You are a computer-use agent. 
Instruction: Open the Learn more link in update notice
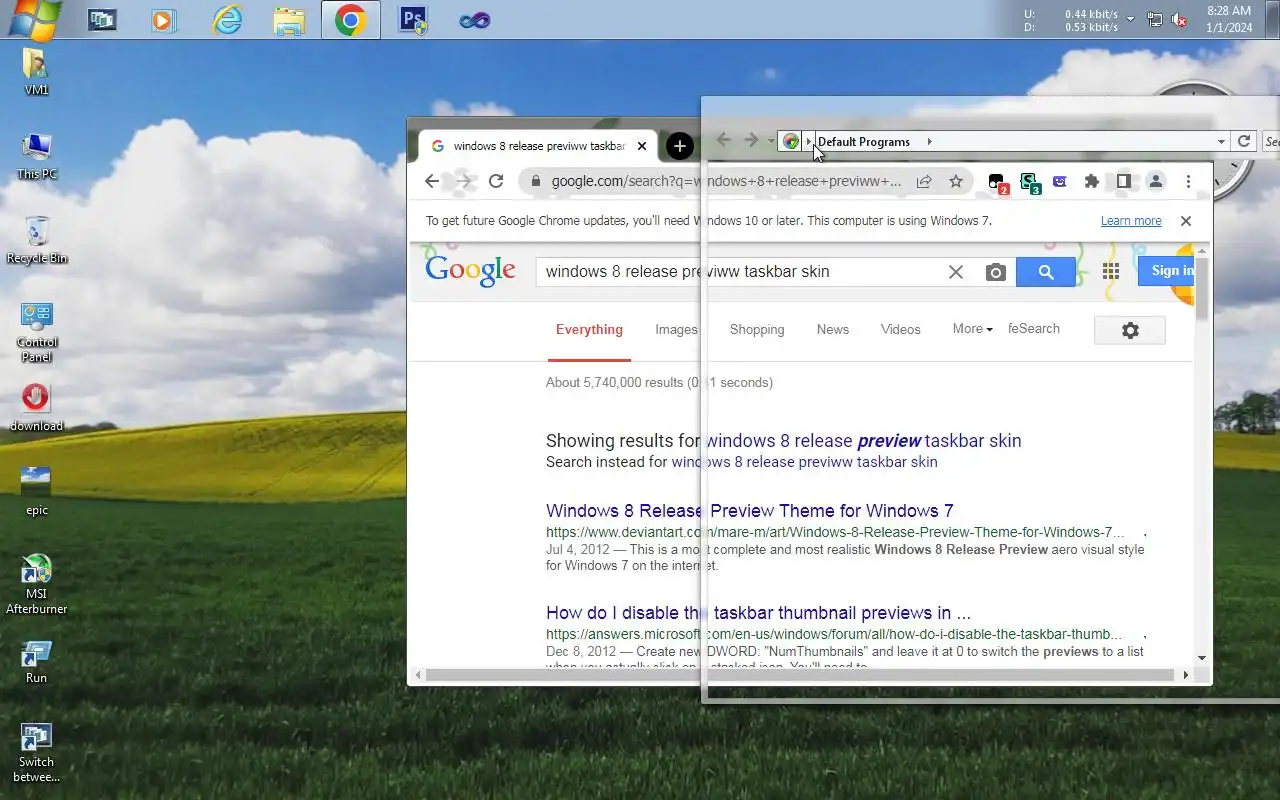click(x=1131, y=221)
